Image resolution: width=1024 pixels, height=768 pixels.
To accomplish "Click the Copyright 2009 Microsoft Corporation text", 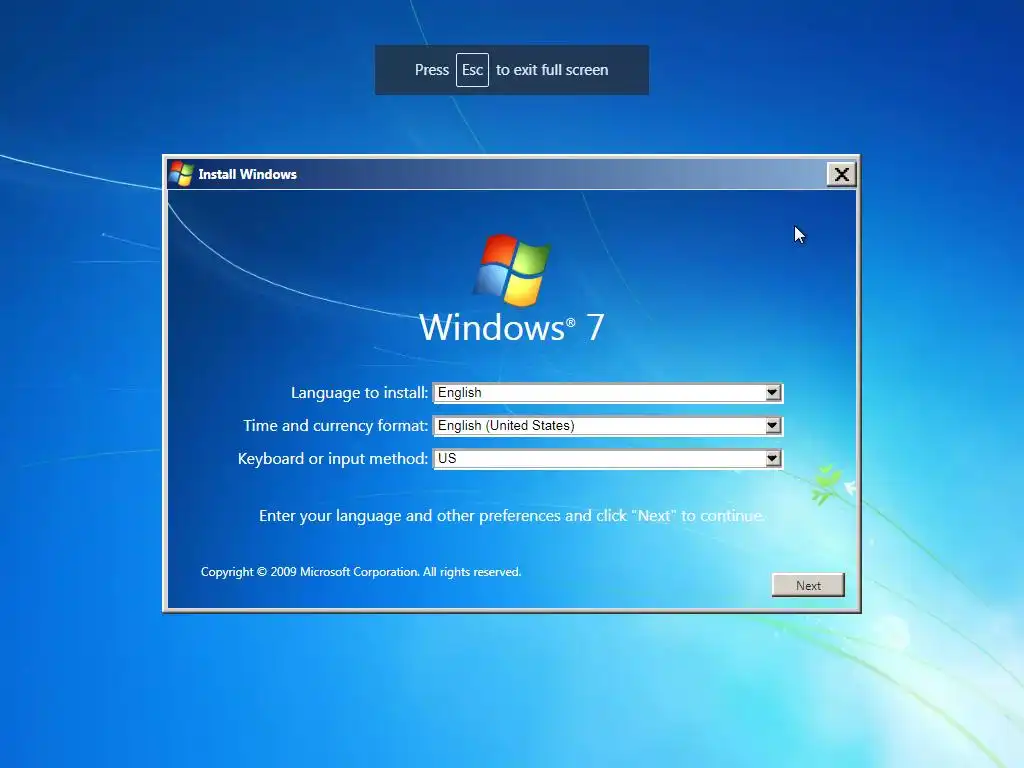I will point(360,572).
